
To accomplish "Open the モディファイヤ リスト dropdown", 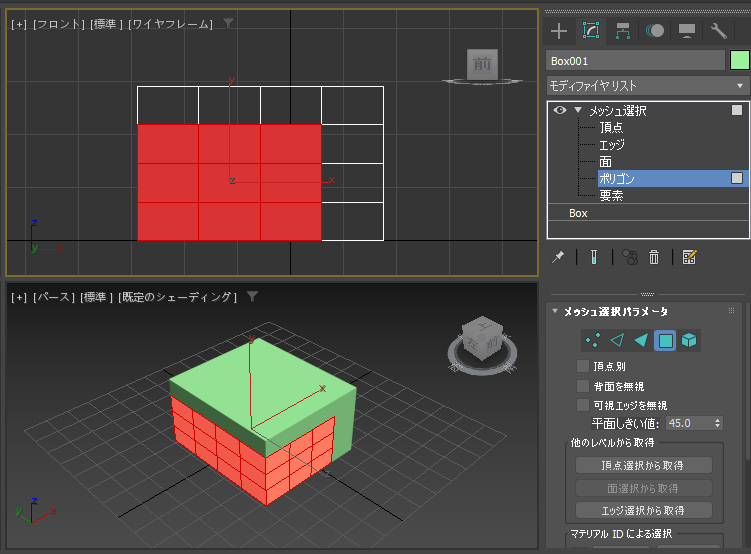I will (x=648, y=86).
